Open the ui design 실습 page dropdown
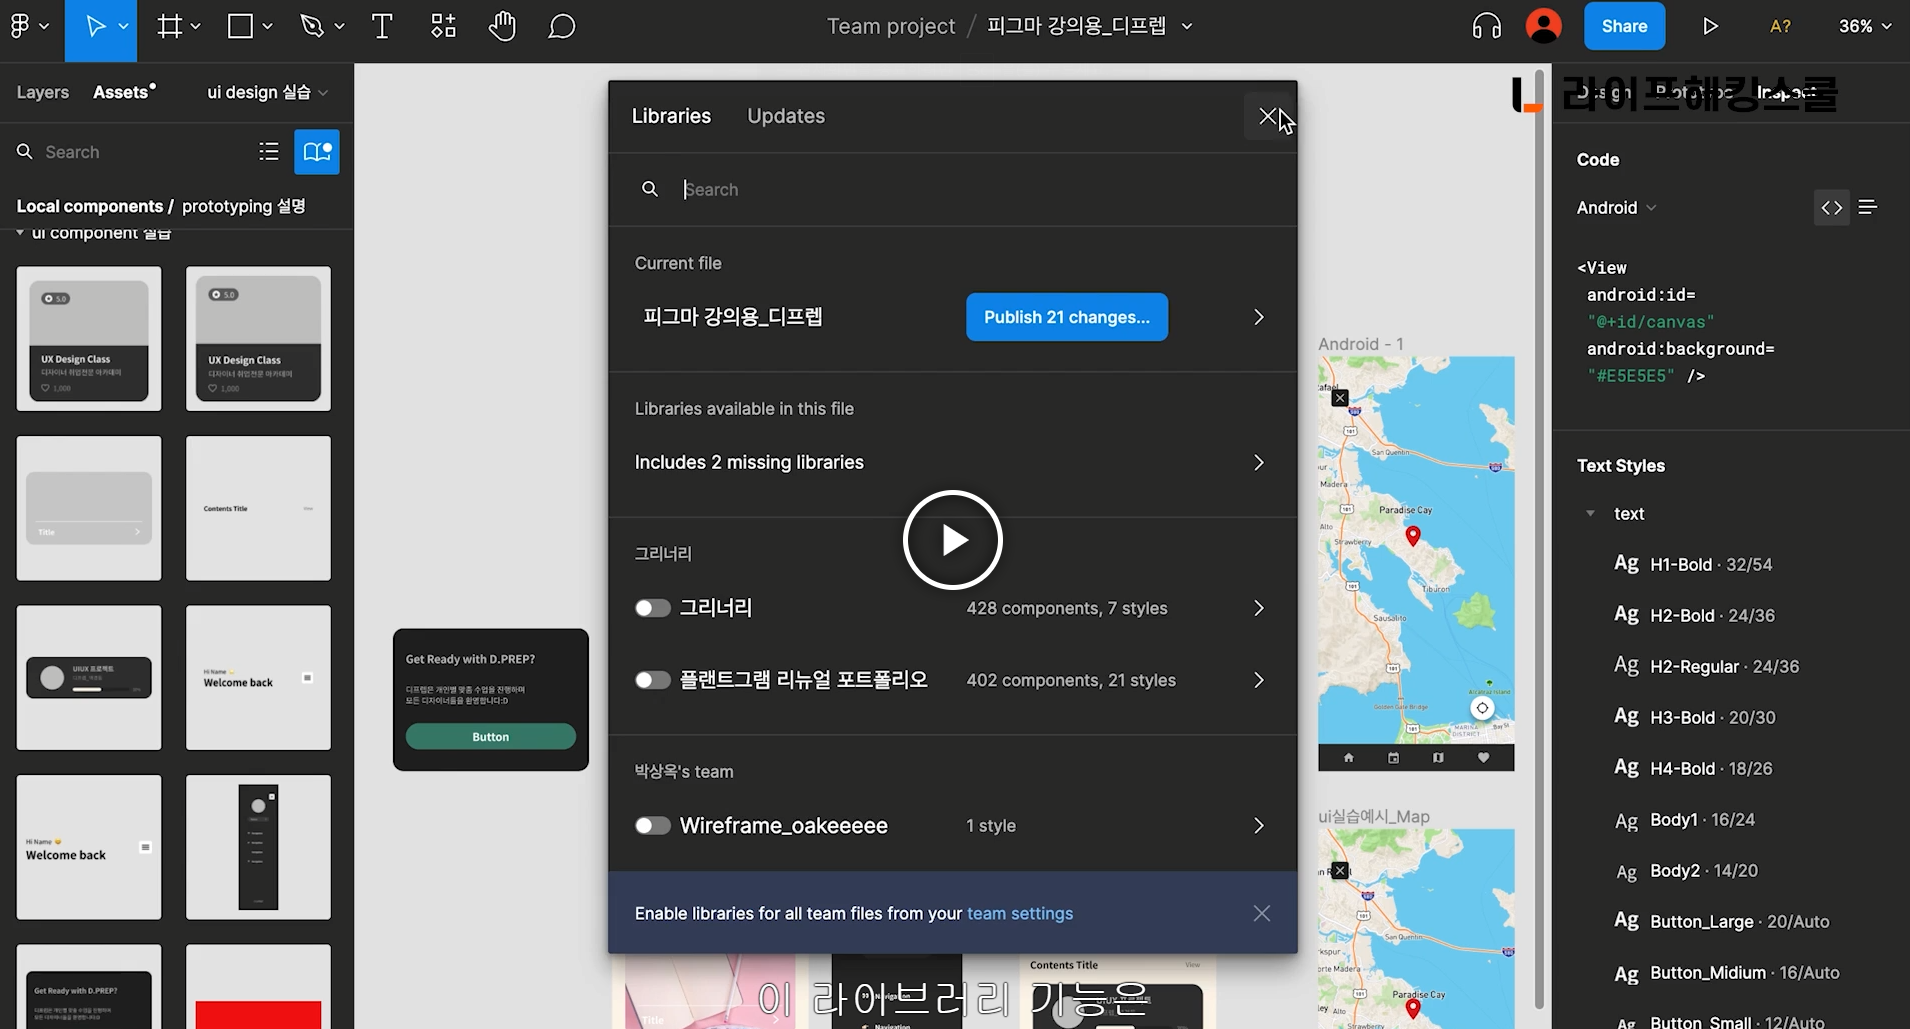1910x1029 pixels. click(267, 92)
